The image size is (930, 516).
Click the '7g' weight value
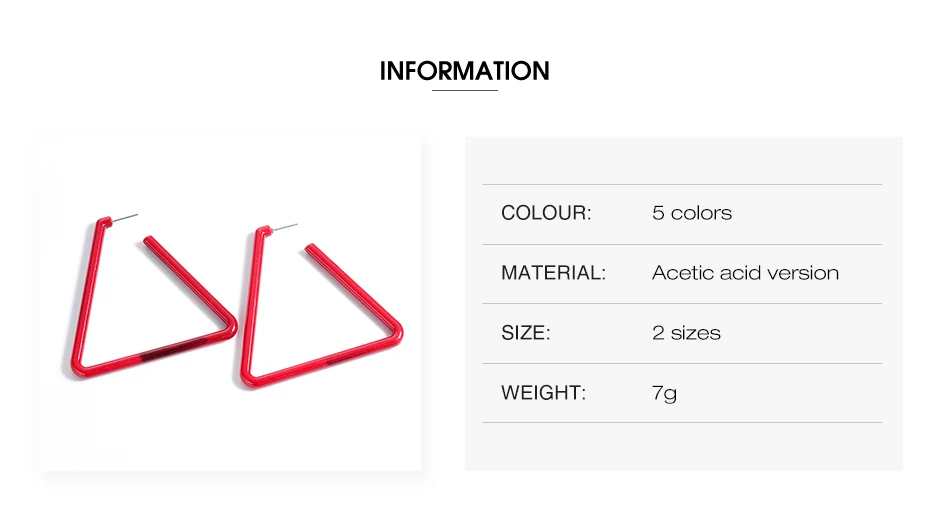[x=664, y=393]
